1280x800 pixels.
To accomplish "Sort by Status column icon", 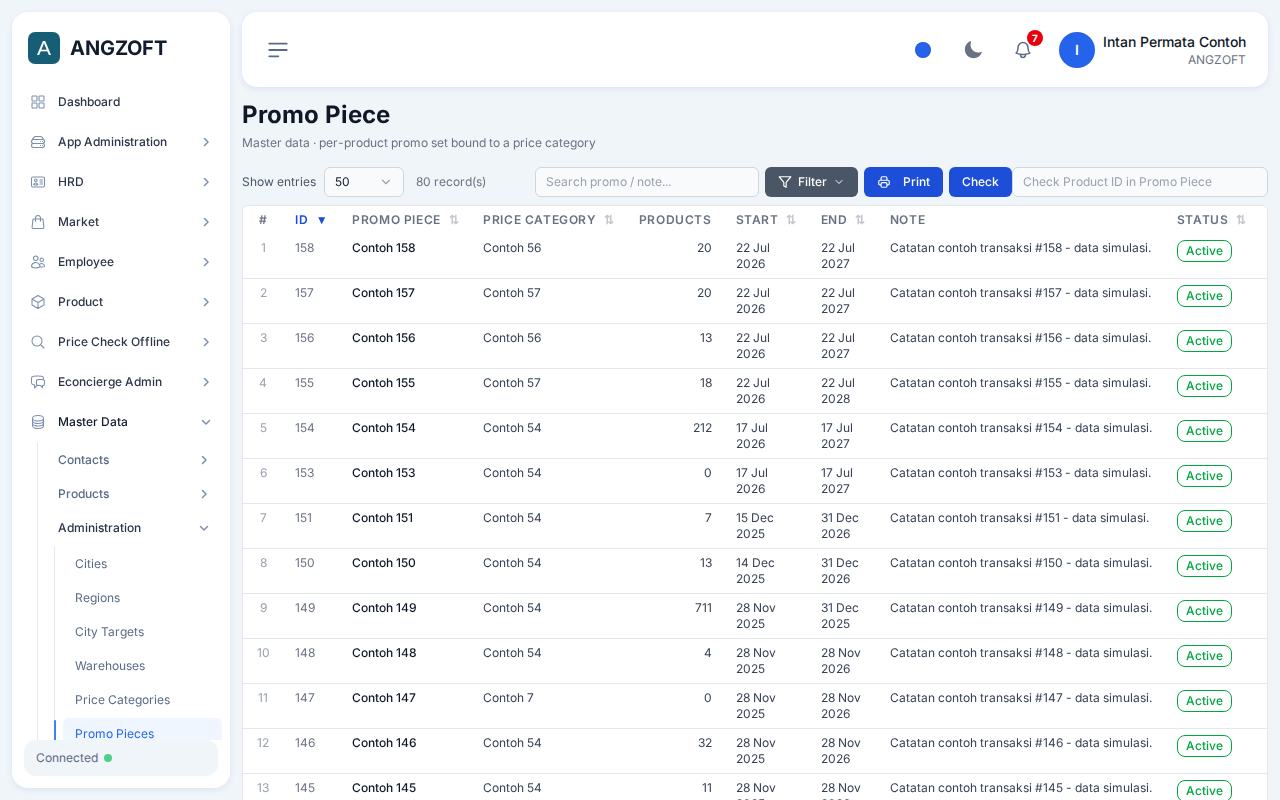I will pos(1241,220).
